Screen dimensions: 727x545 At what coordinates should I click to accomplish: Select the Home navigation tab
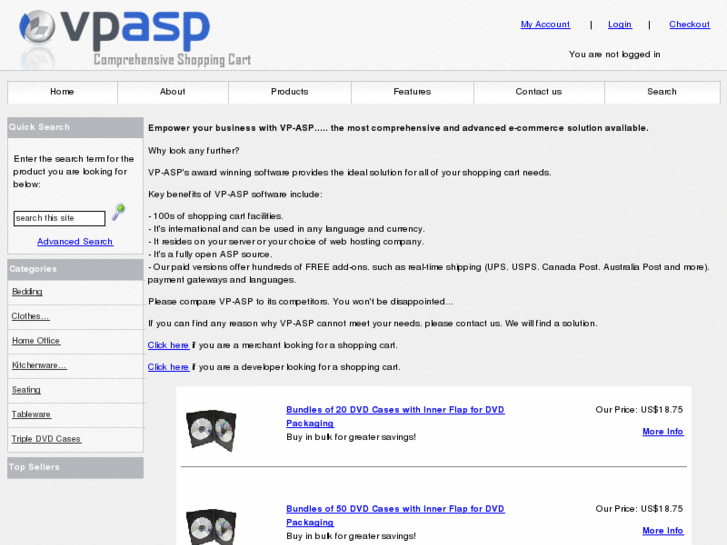point(62,92)
